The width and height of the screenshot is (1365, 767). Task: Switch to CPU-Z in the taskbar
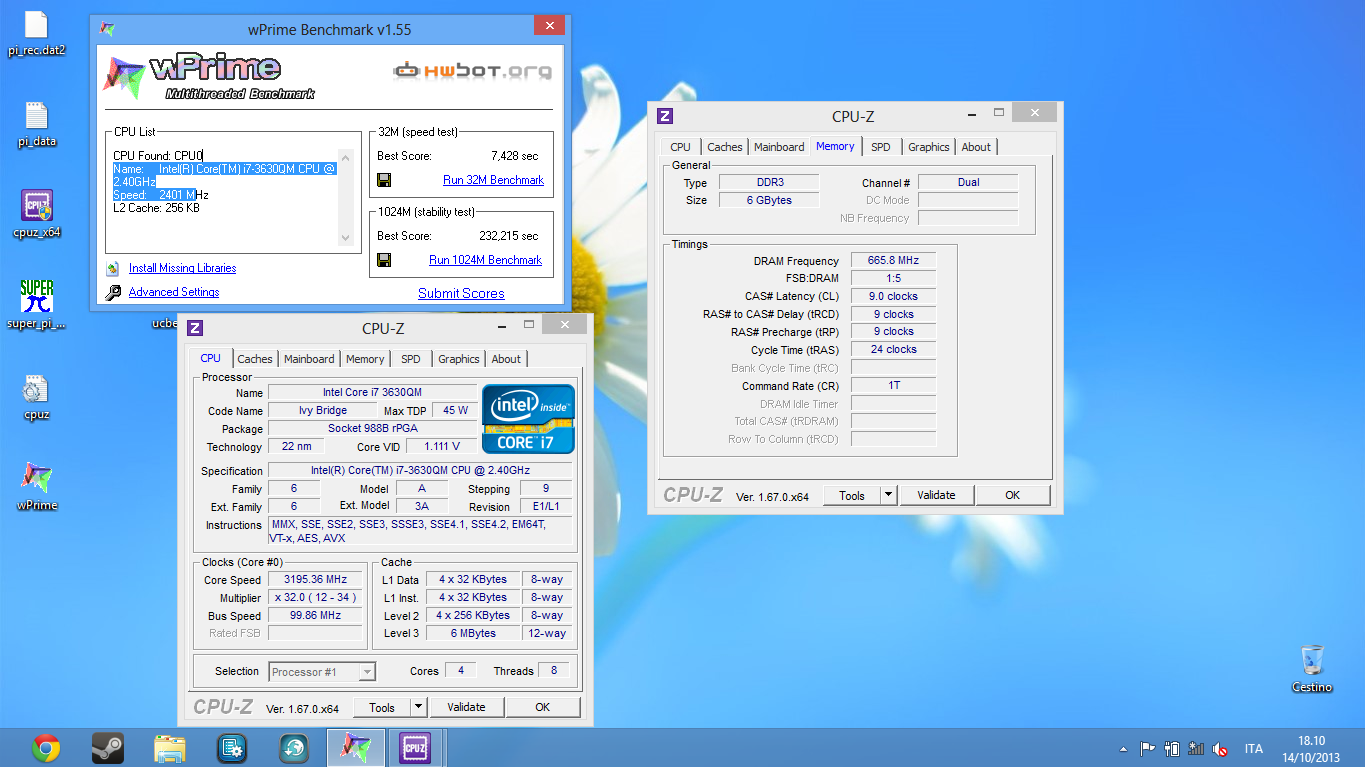[415, 748]
